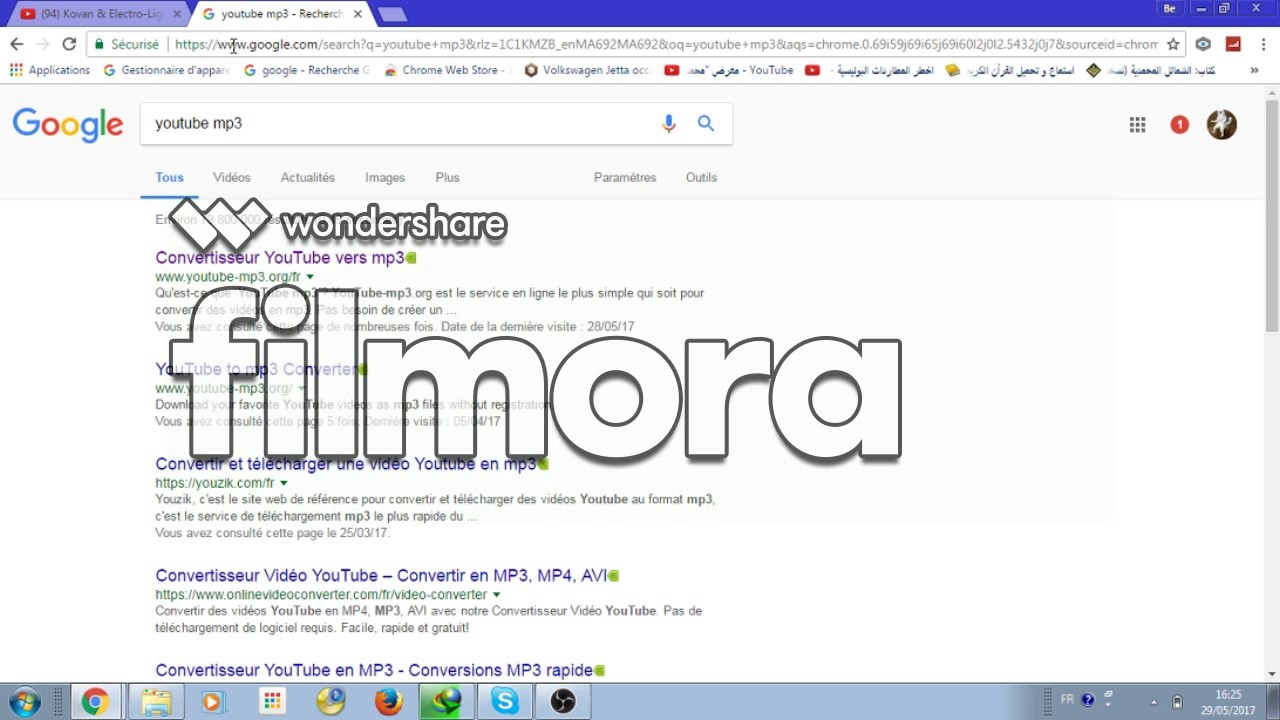Open the Chrome Web Store bookmark
This screenshot has width=1280, height=720.
pyautogui.click(x=448, y=70)
